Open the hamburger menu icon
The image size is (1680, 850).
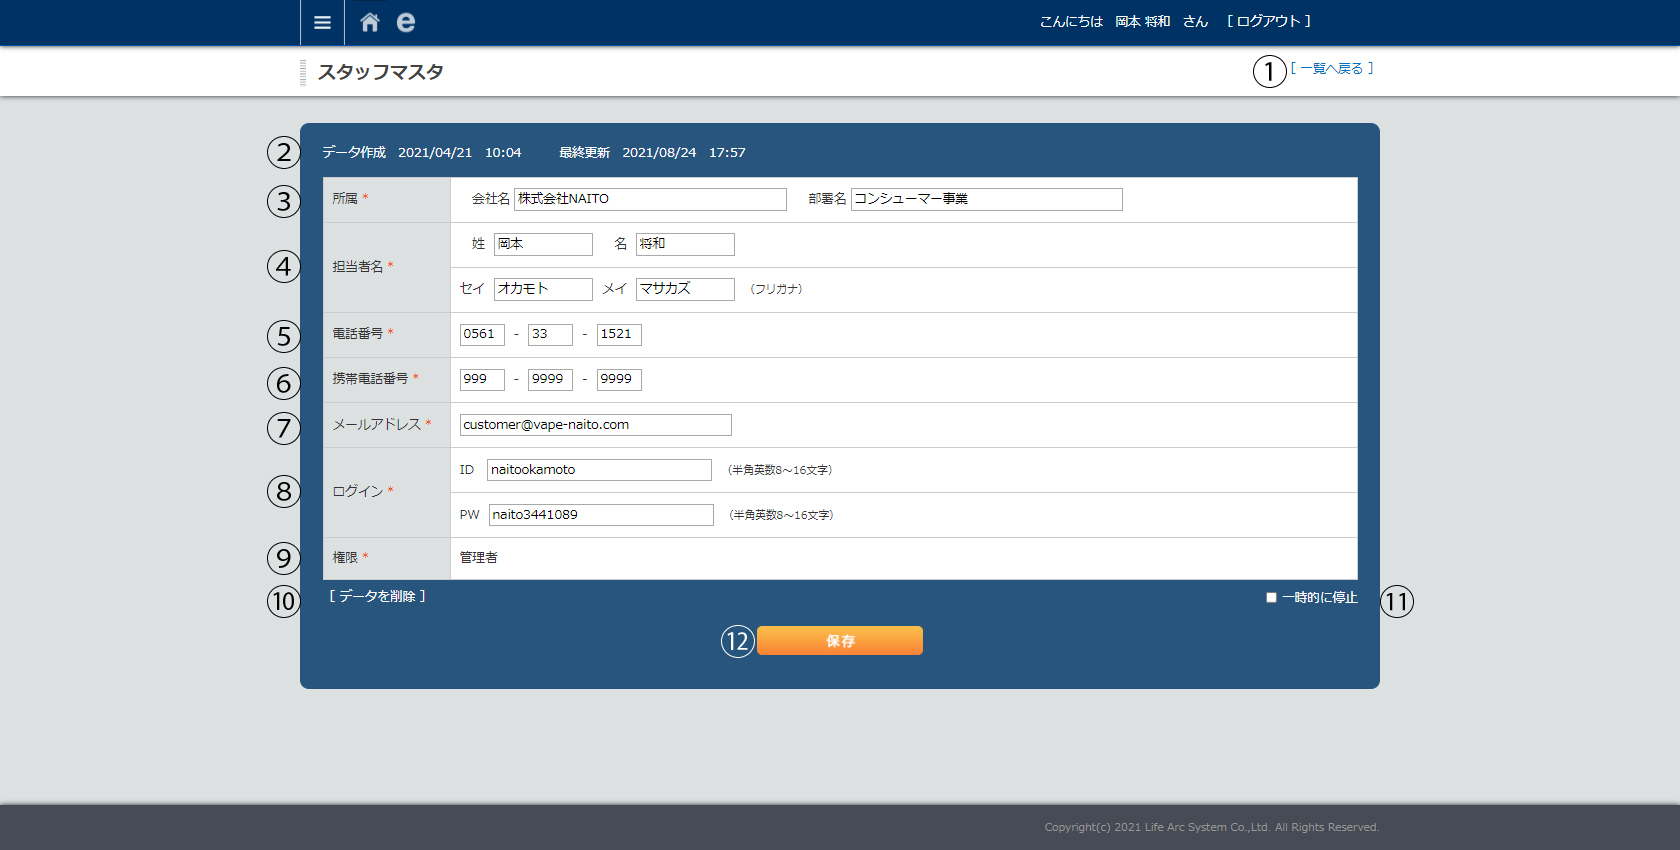click(322, 22)
